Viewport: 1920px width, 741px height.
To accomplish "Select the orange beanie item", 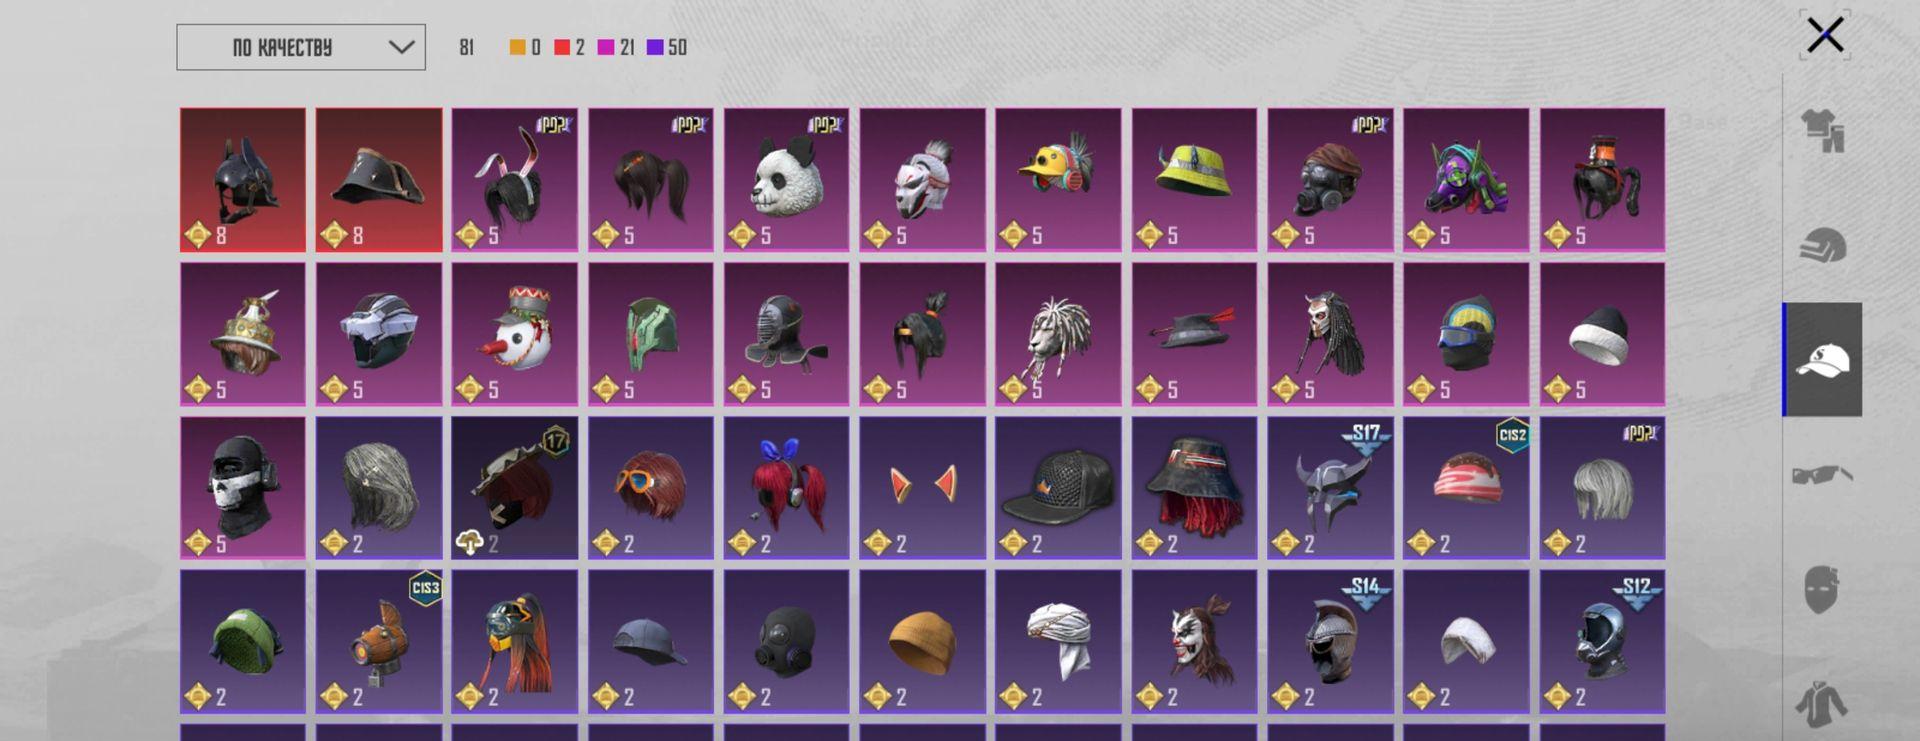I will point(922,641).
